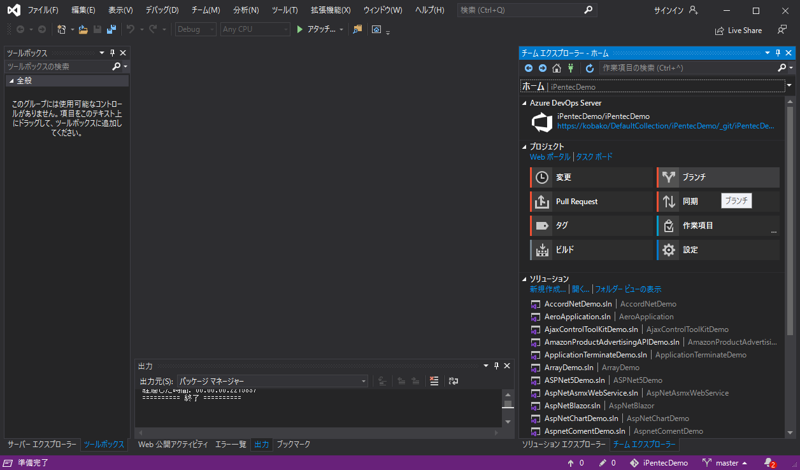Toggle word wrap in output panel
The width and height of the screenshot is (800, 470).
click(x=453, y=381)
